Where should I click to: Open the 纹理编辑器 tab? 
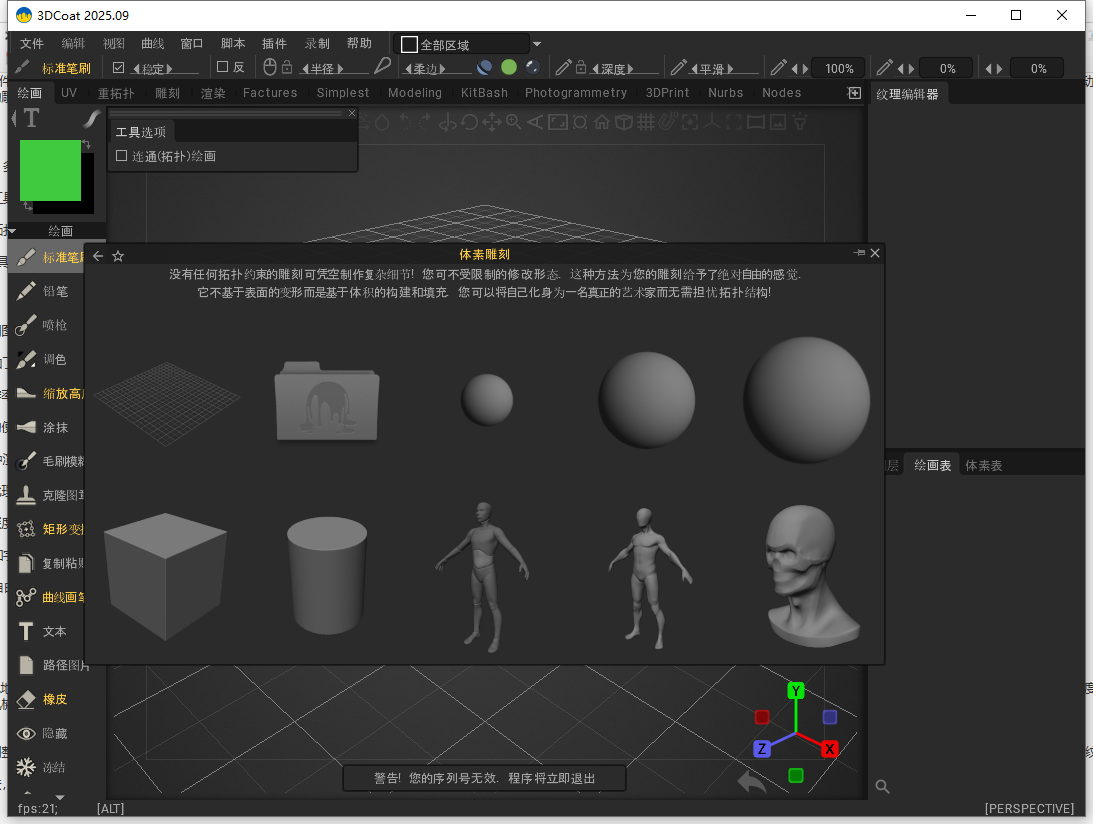(x=908, y=92)
